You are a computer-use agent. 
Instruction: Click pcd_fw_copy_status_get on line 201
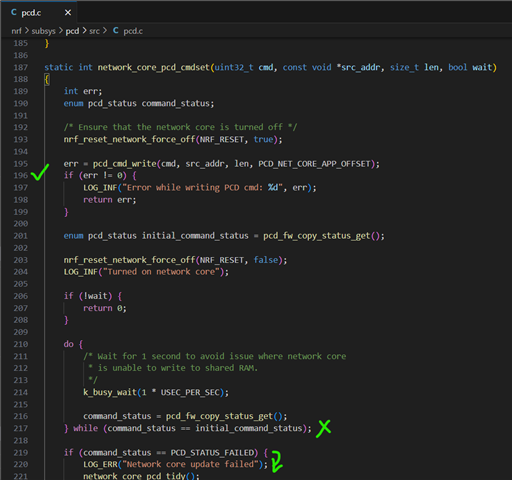(x=317, y=236)
